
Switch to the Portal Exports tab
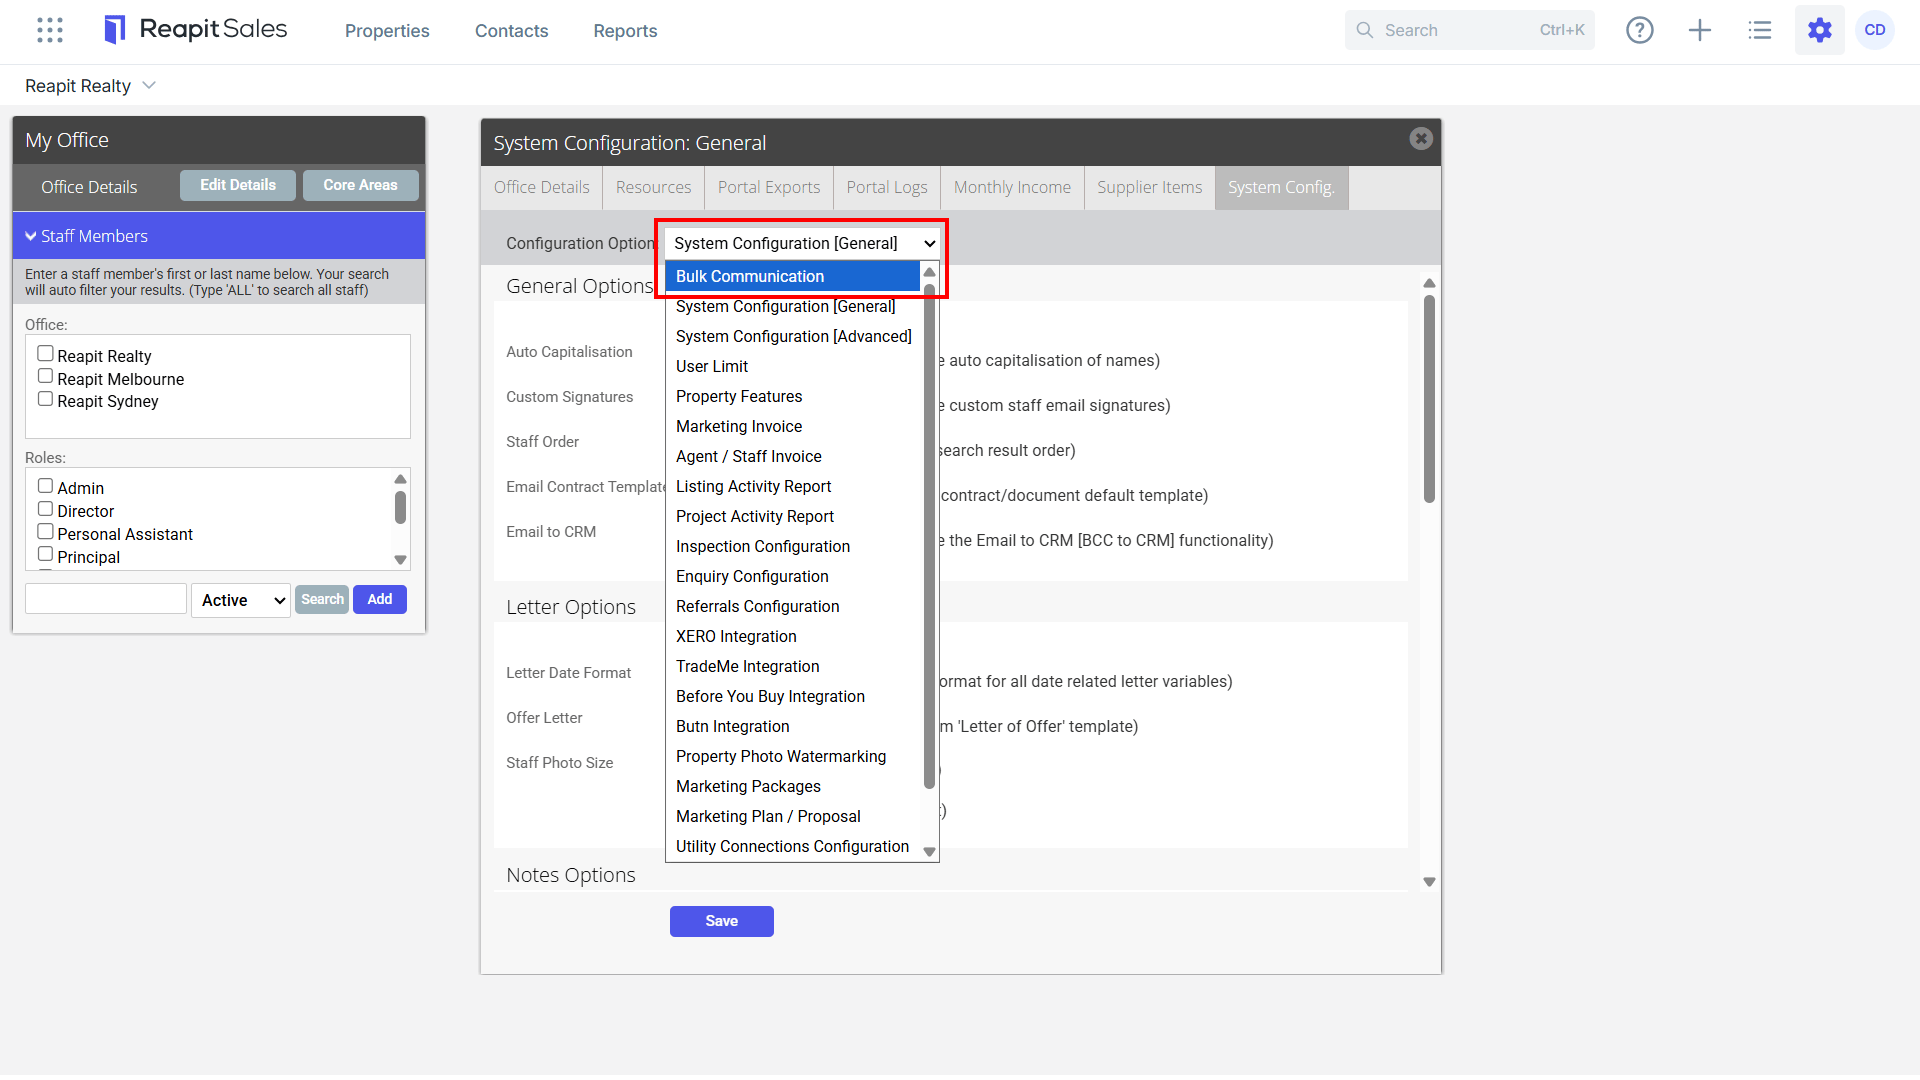coord(768,188)
